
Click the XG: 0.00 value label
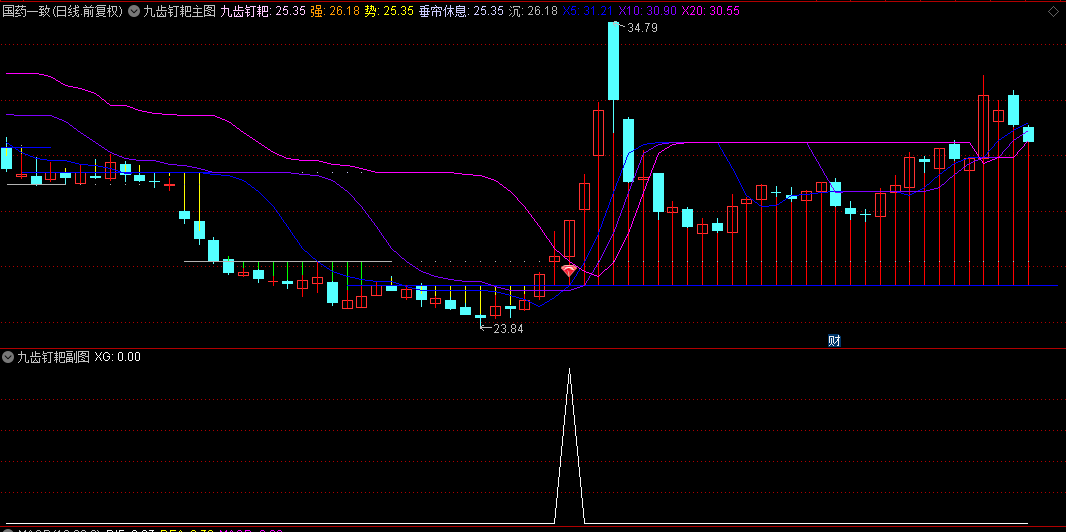click(117, 357)
